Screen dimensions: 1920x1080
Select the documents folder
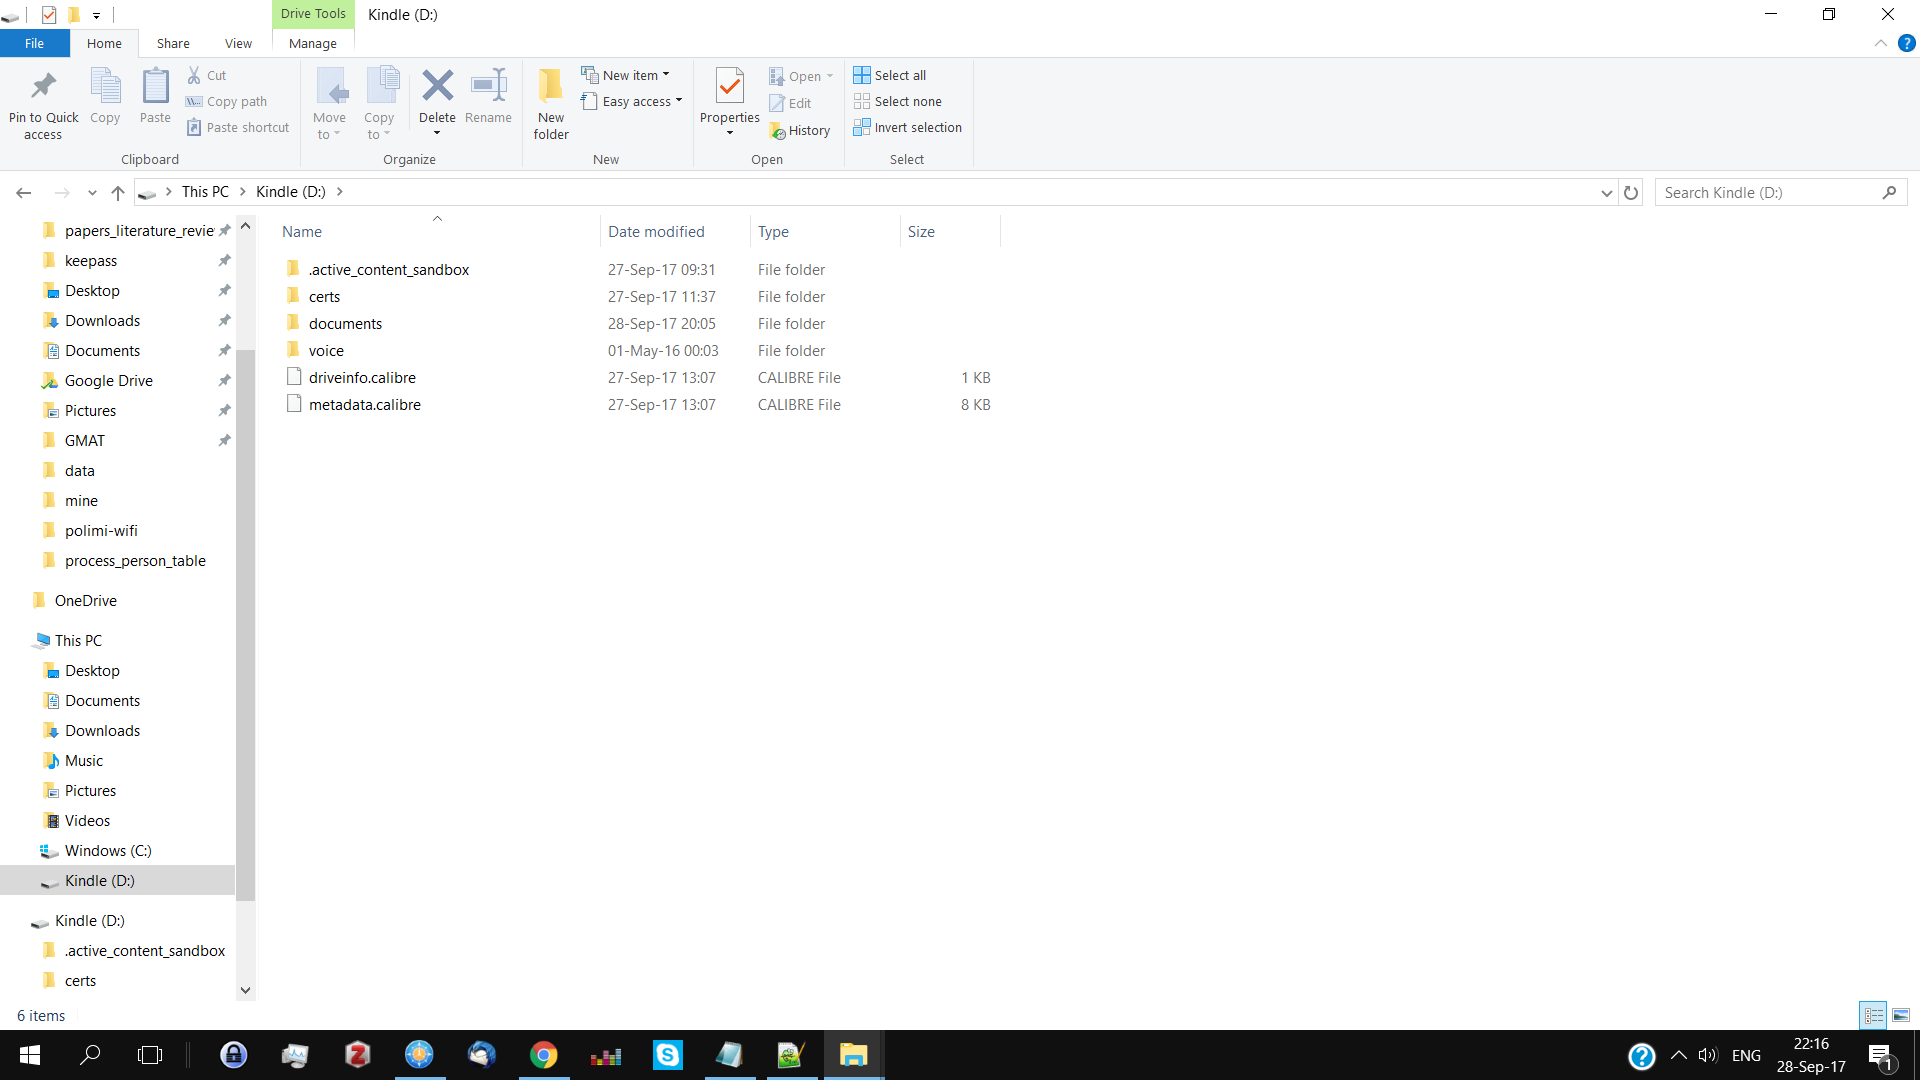[x=345, y=324]
